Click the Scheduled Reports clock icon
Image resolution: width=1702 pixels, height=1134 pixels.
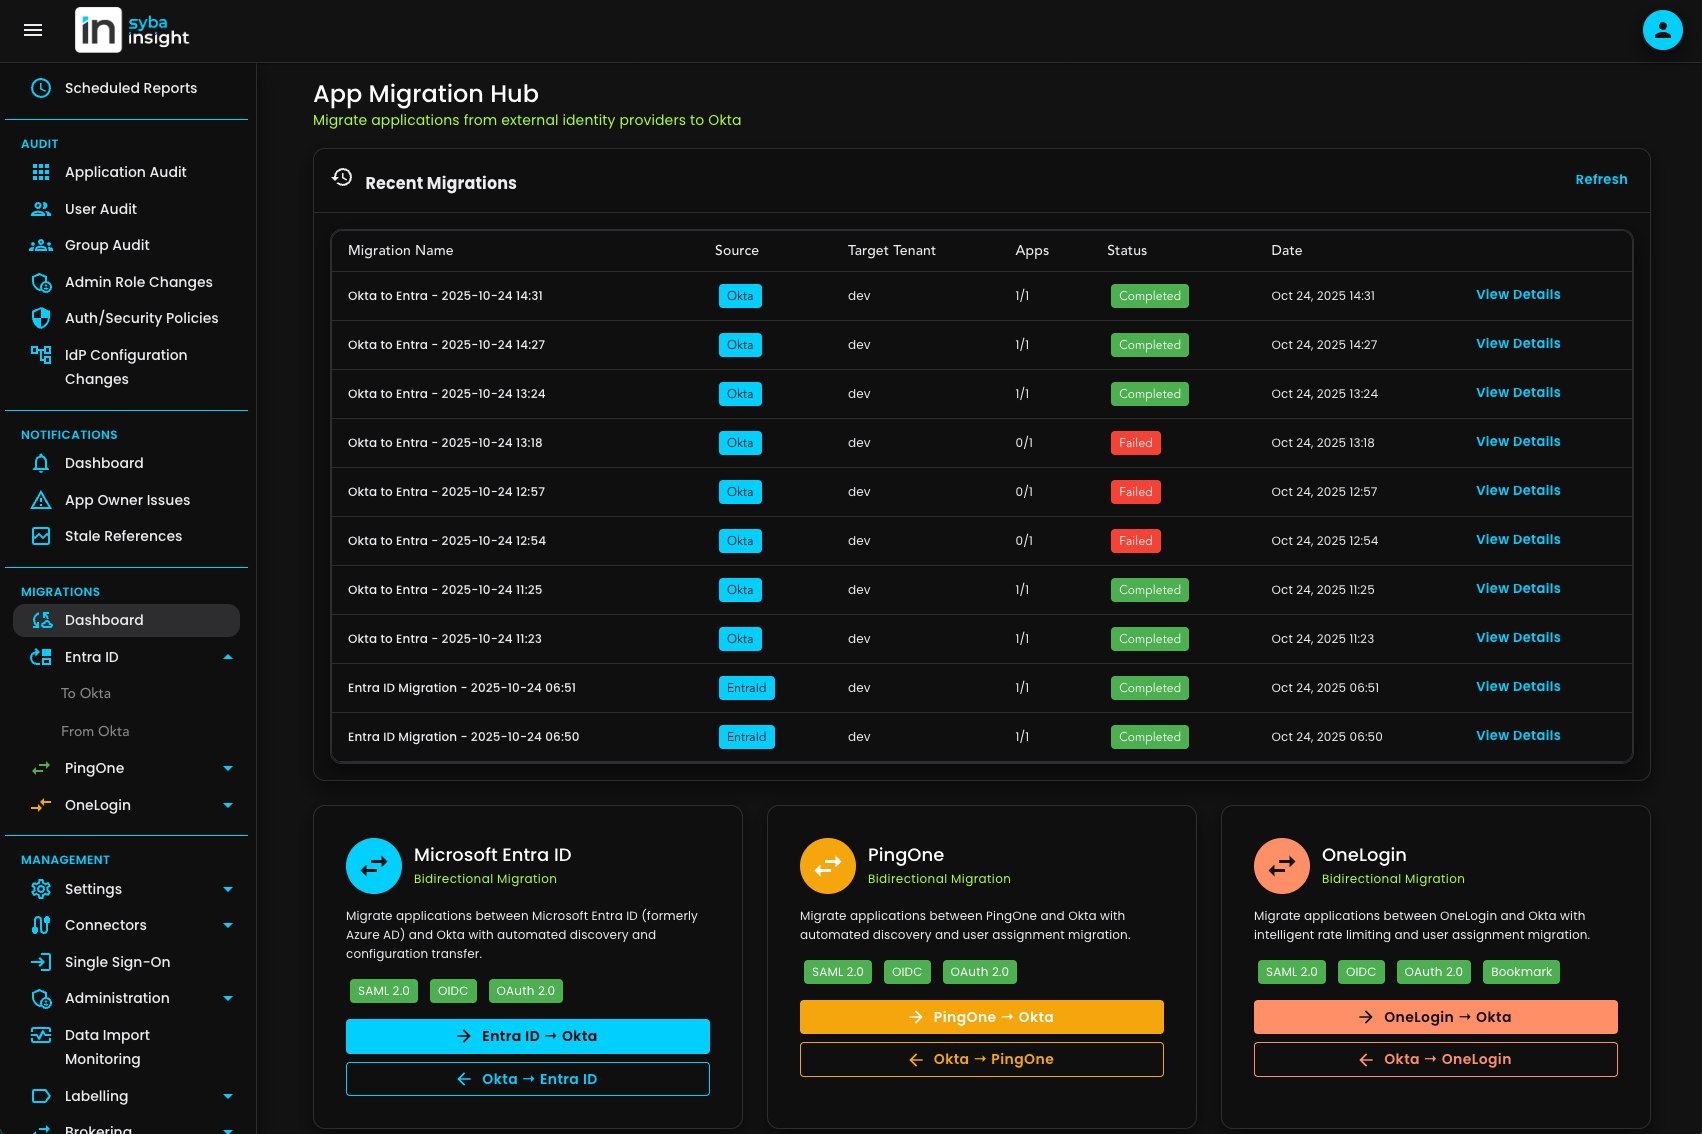click(x=40, y=87)
